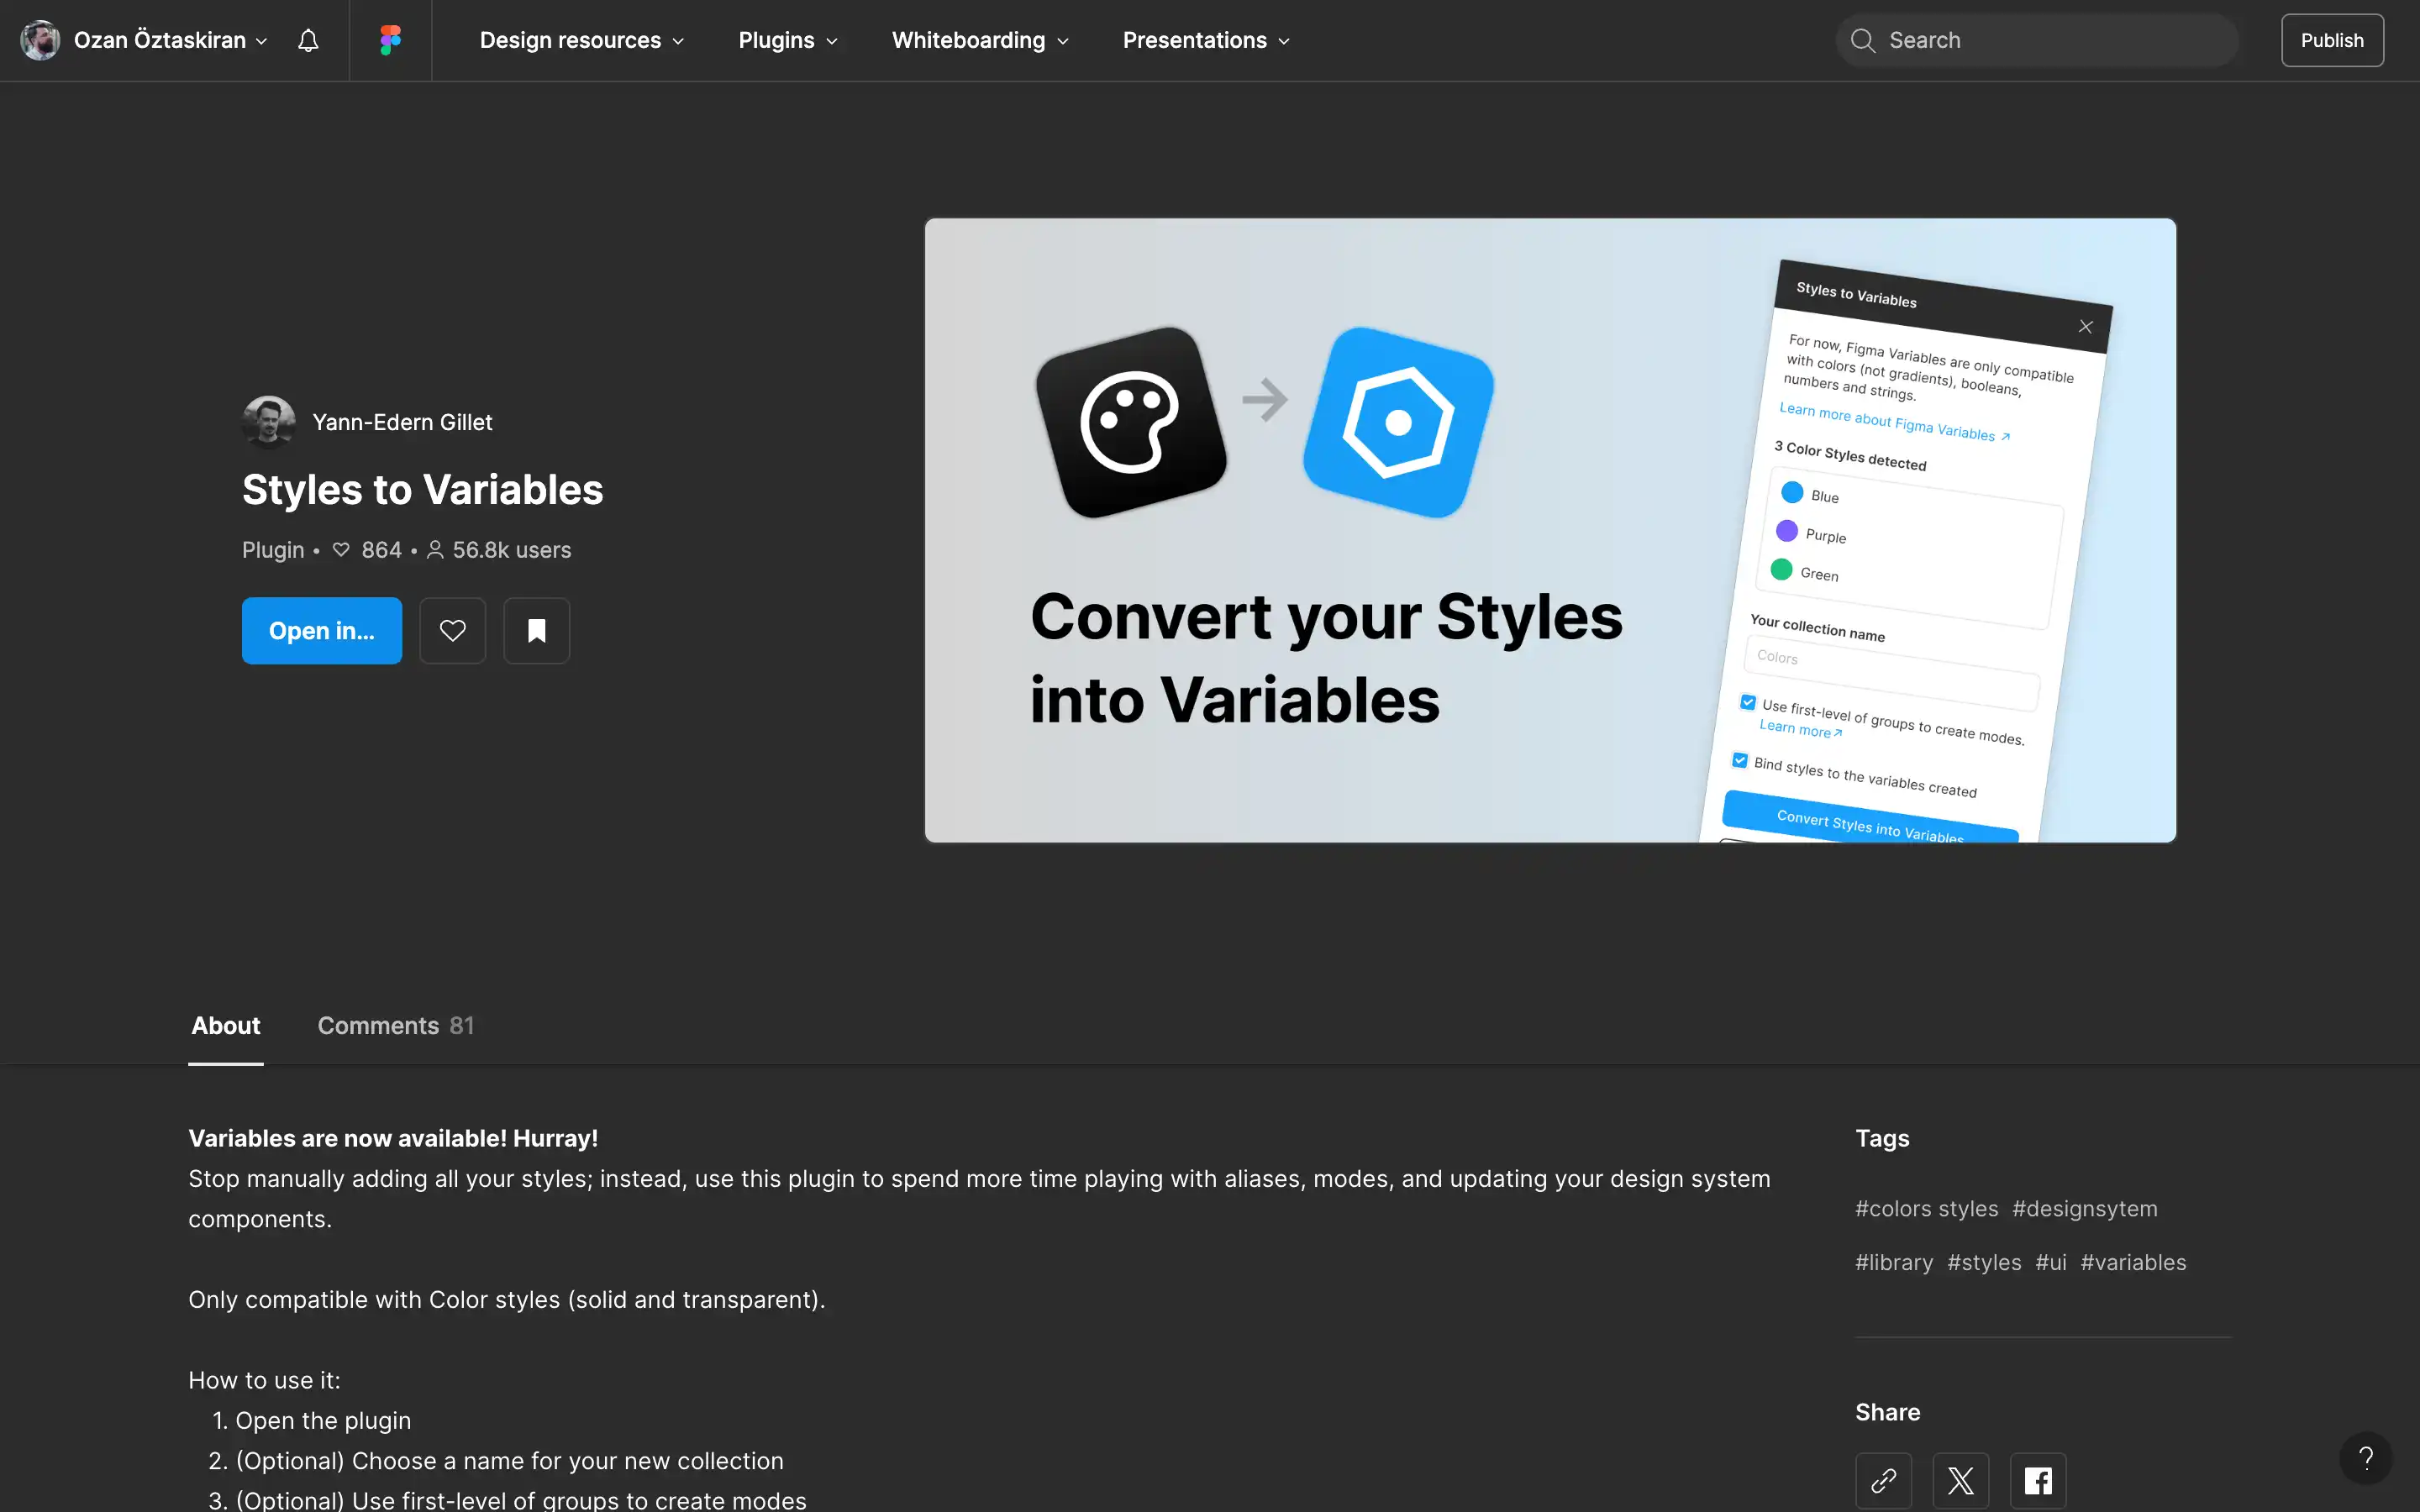This screenshot has width=2420, height=1512.
Task: Copy the share link via chain icon
Action: click(x=1883, y=1480)
